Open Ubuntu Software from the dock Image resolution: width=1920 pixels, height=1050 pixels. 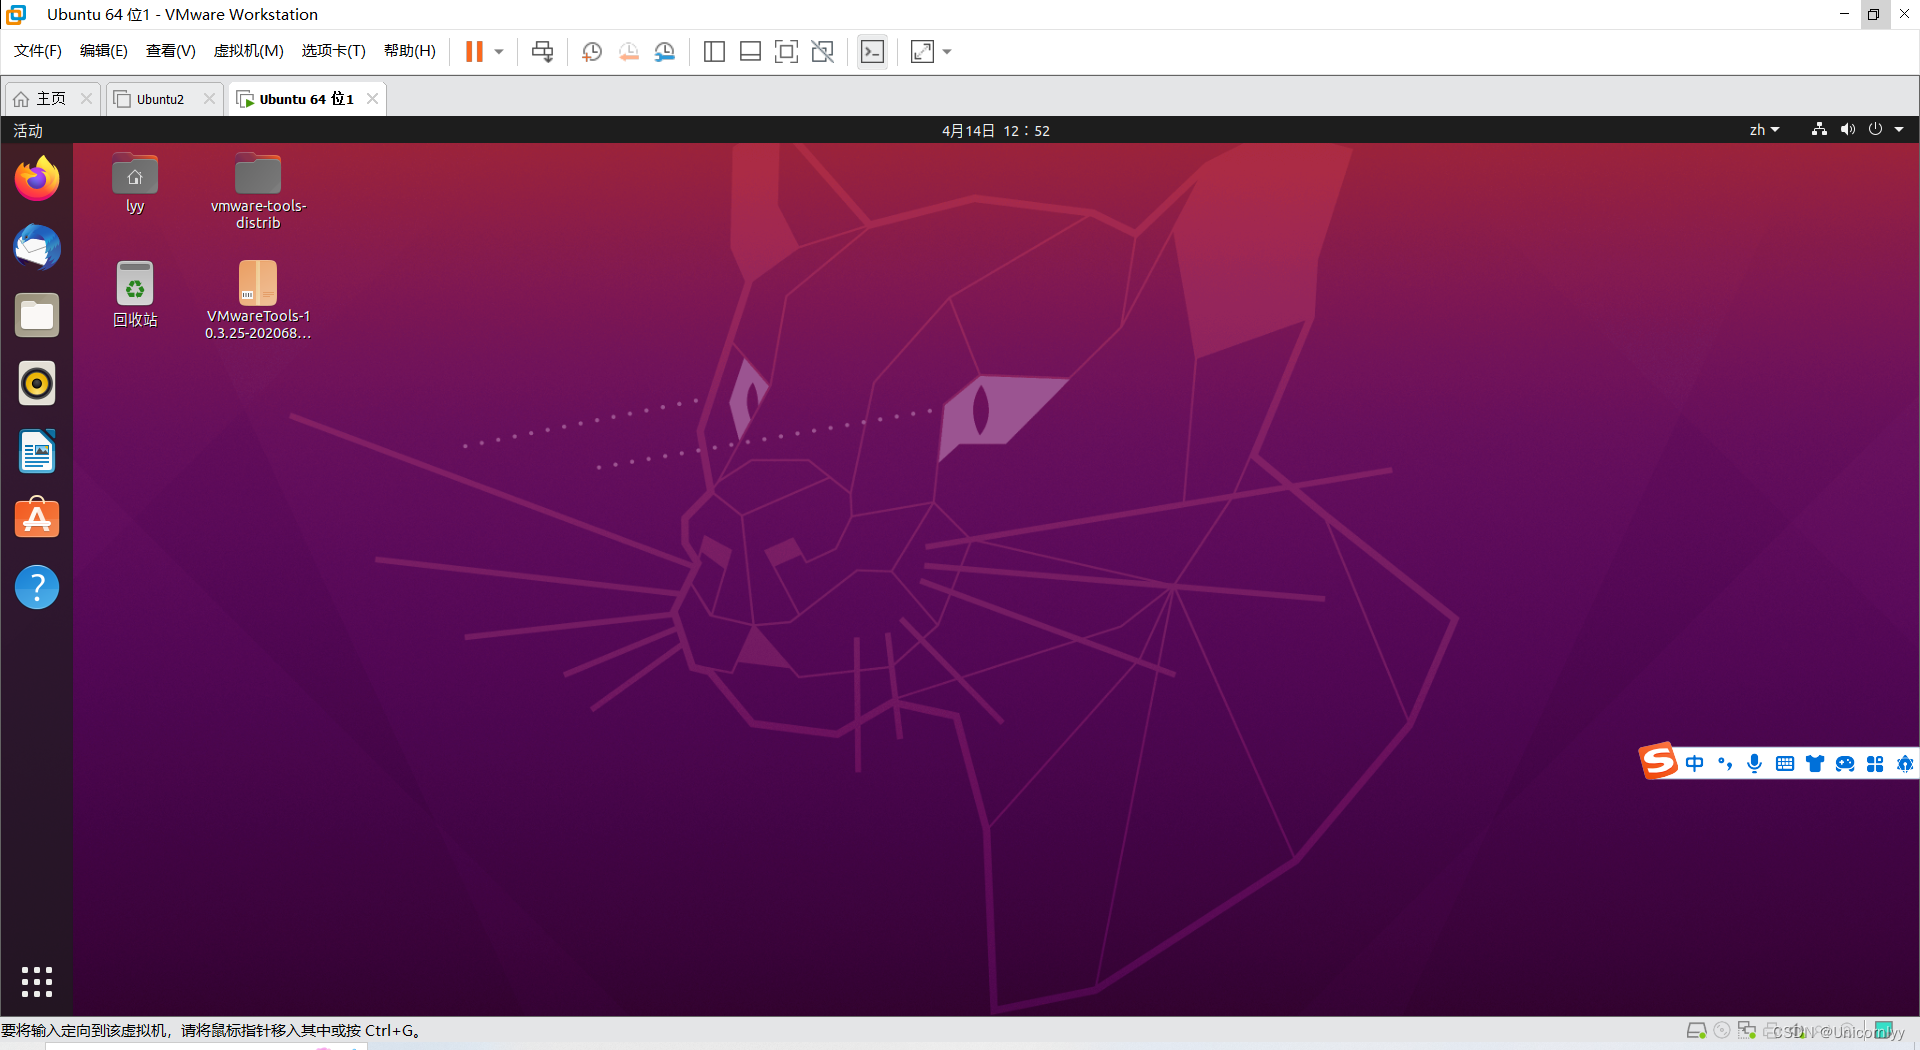[x=37, y=519]
